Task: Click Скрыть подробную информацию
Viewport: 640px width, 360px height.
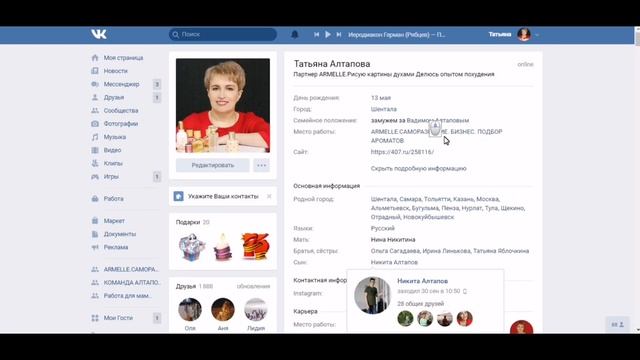Action: pos(418,168)
